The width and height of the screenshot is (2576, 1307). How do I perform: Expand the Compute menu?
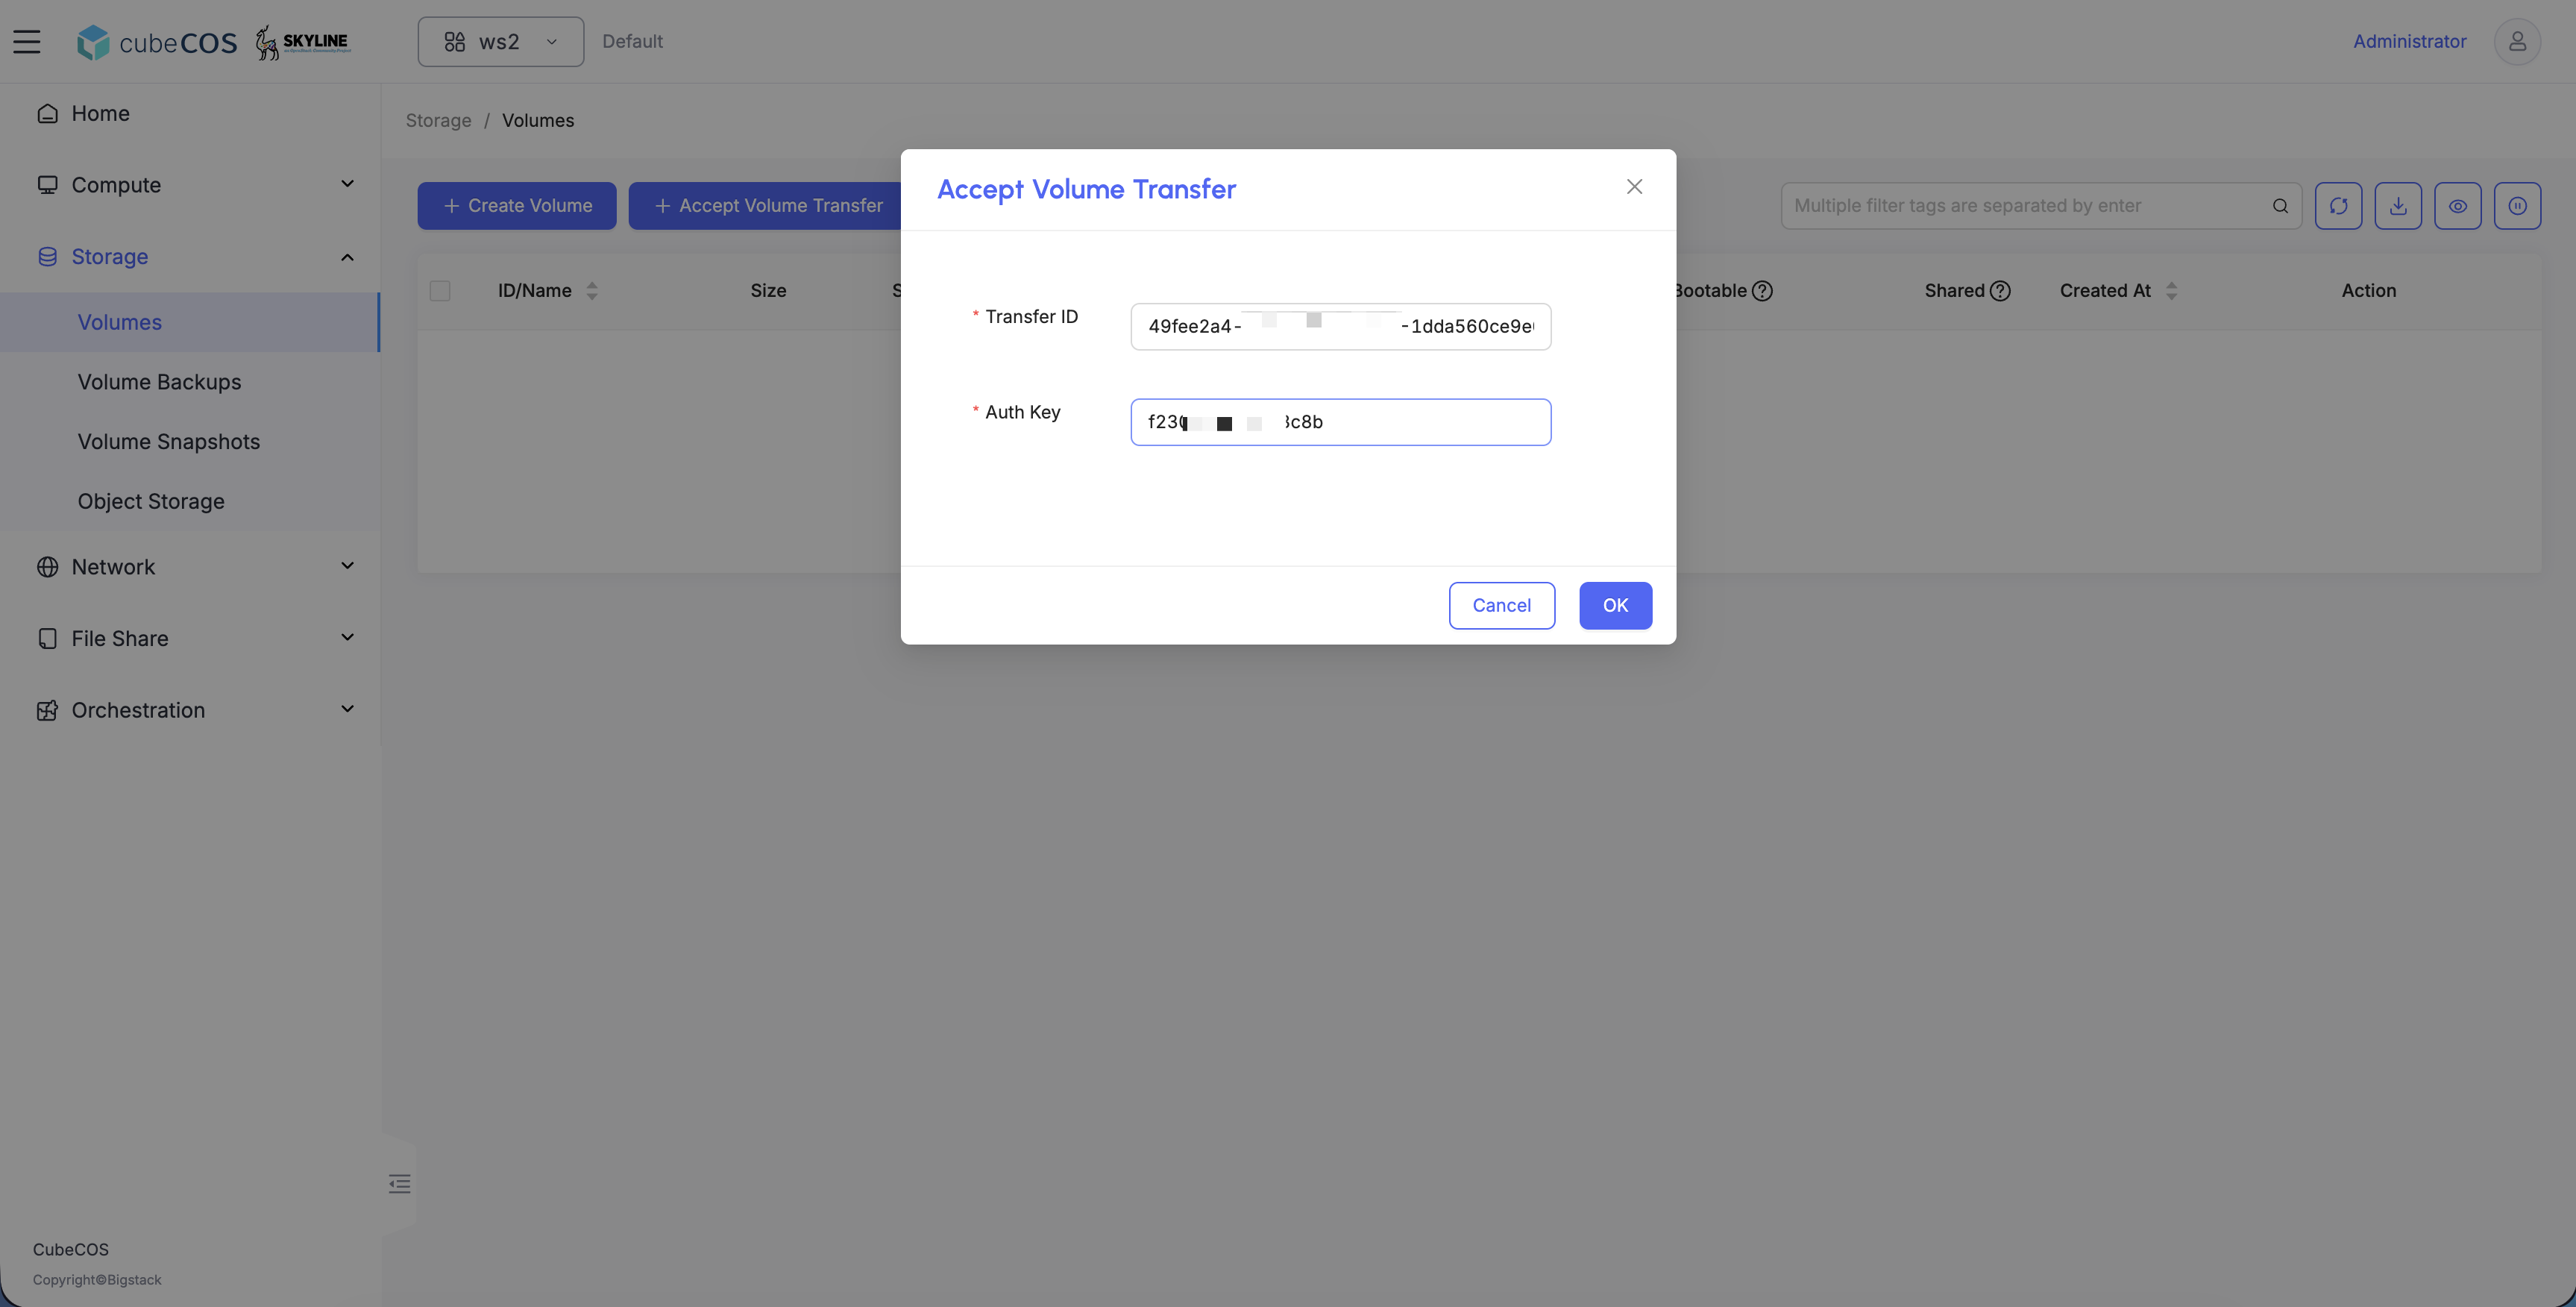click(190, 185)
